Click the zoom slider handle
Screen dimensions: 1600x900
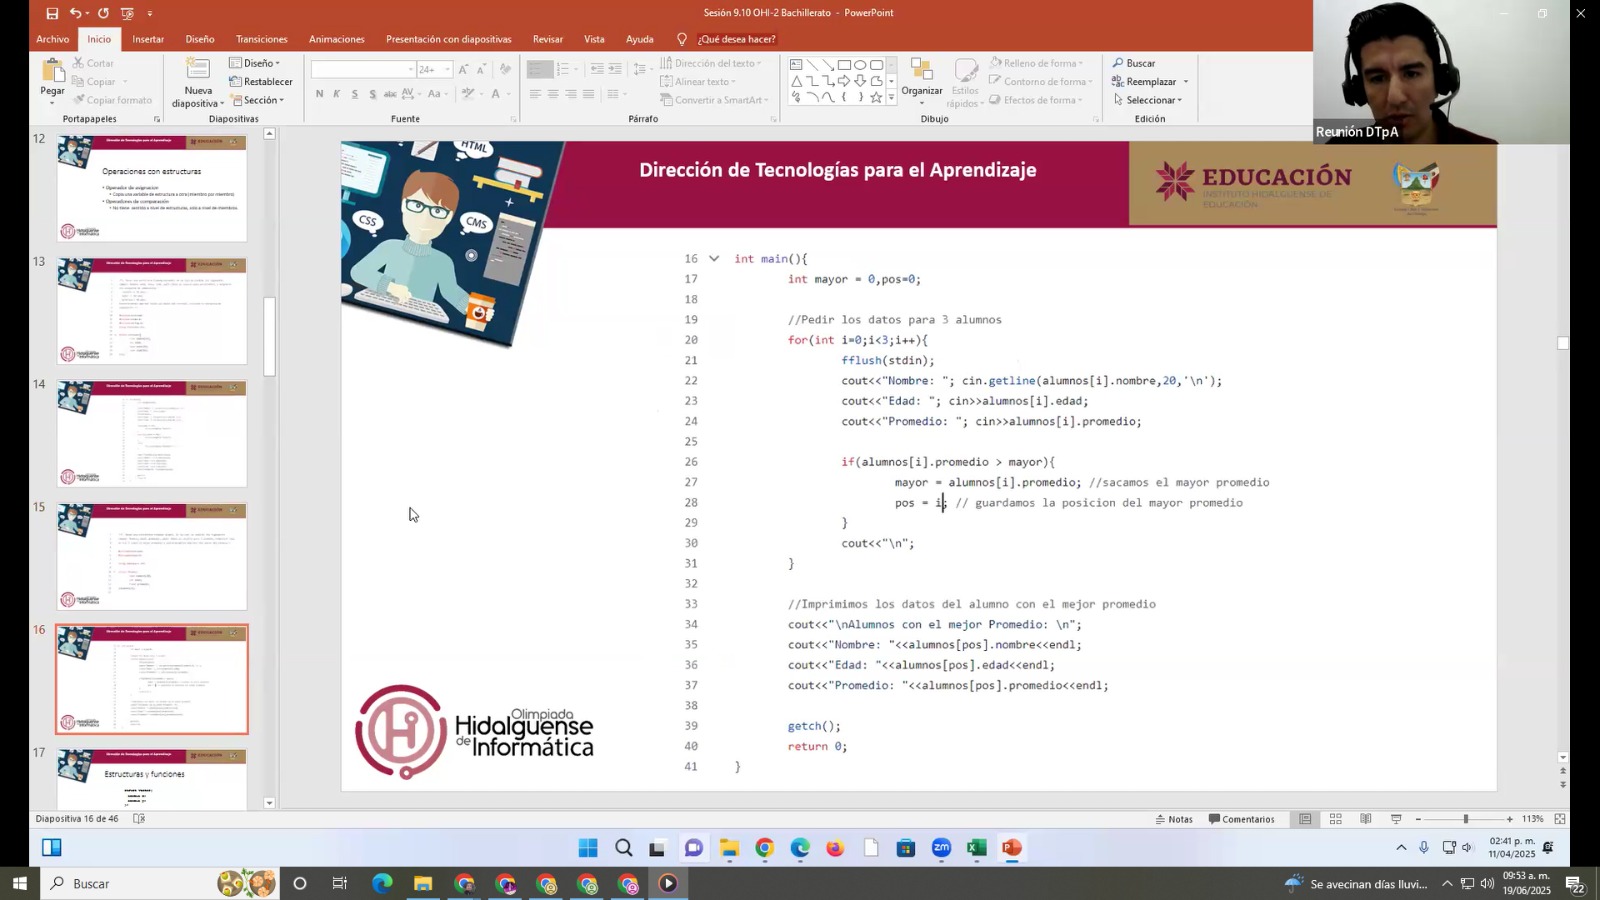1465,819
